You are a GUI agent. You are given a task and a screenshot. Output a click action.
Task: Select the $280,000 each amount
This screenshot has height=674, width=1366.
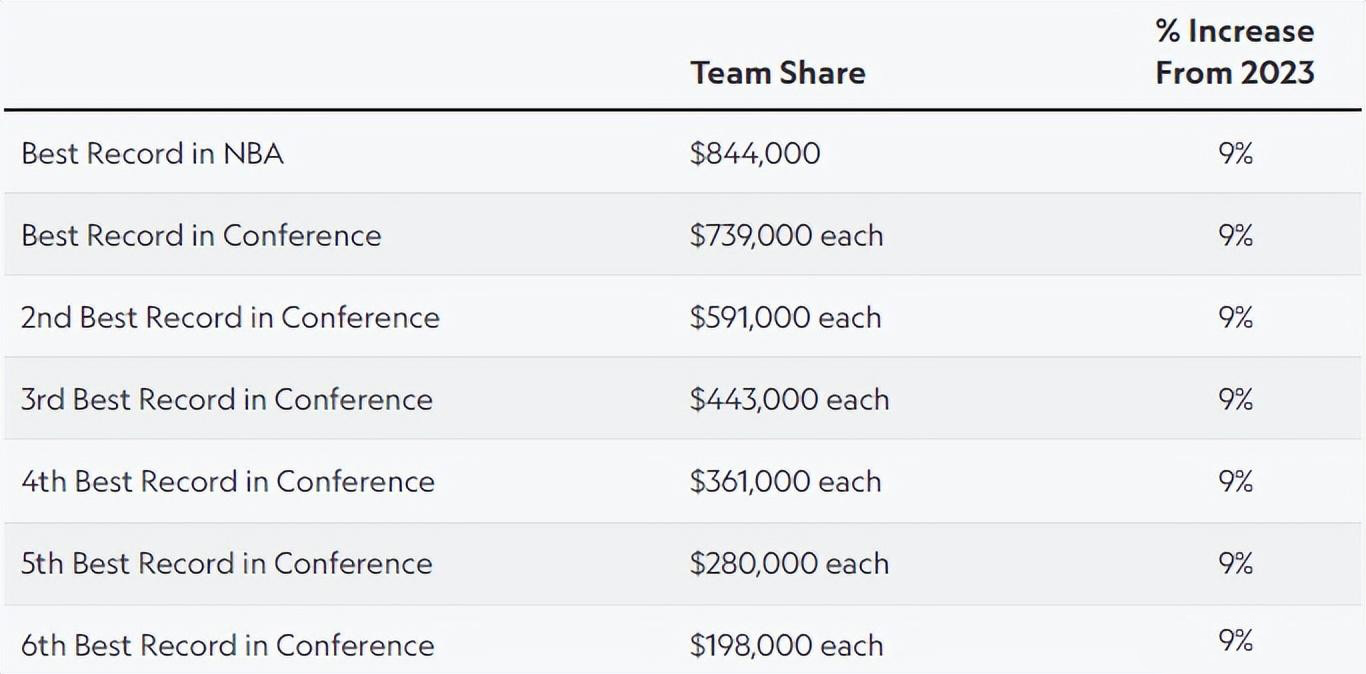(789, 563)
